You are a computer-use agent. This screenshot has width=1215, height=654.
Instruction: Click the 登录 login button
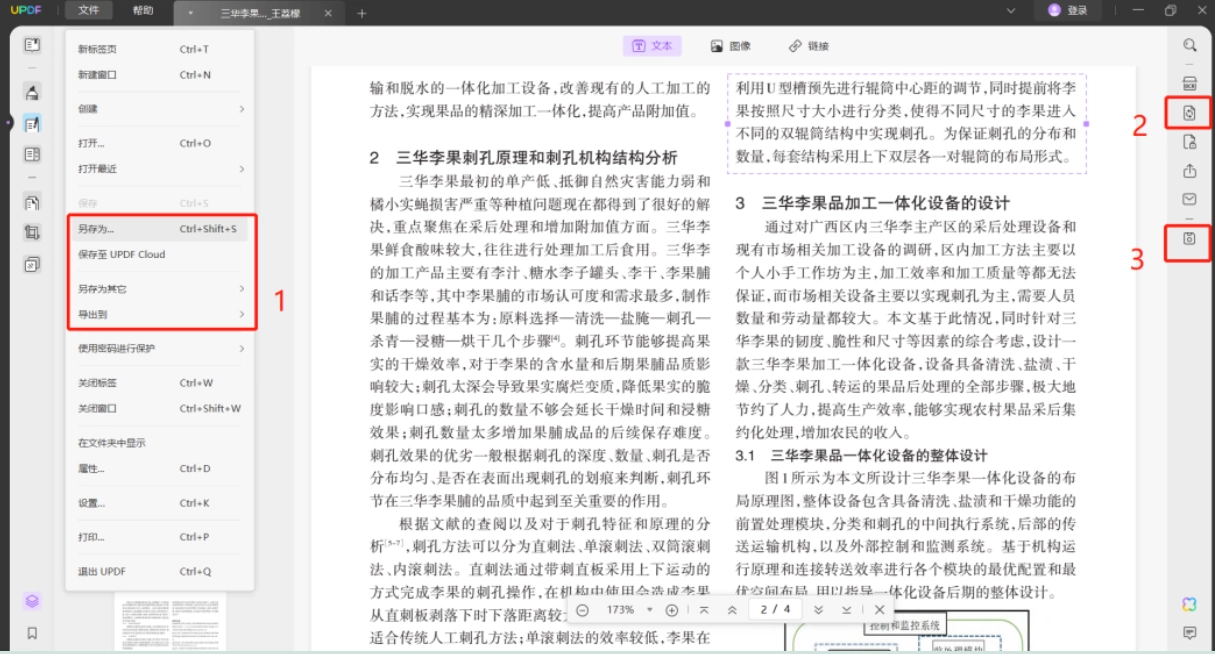coord(1068,10)
